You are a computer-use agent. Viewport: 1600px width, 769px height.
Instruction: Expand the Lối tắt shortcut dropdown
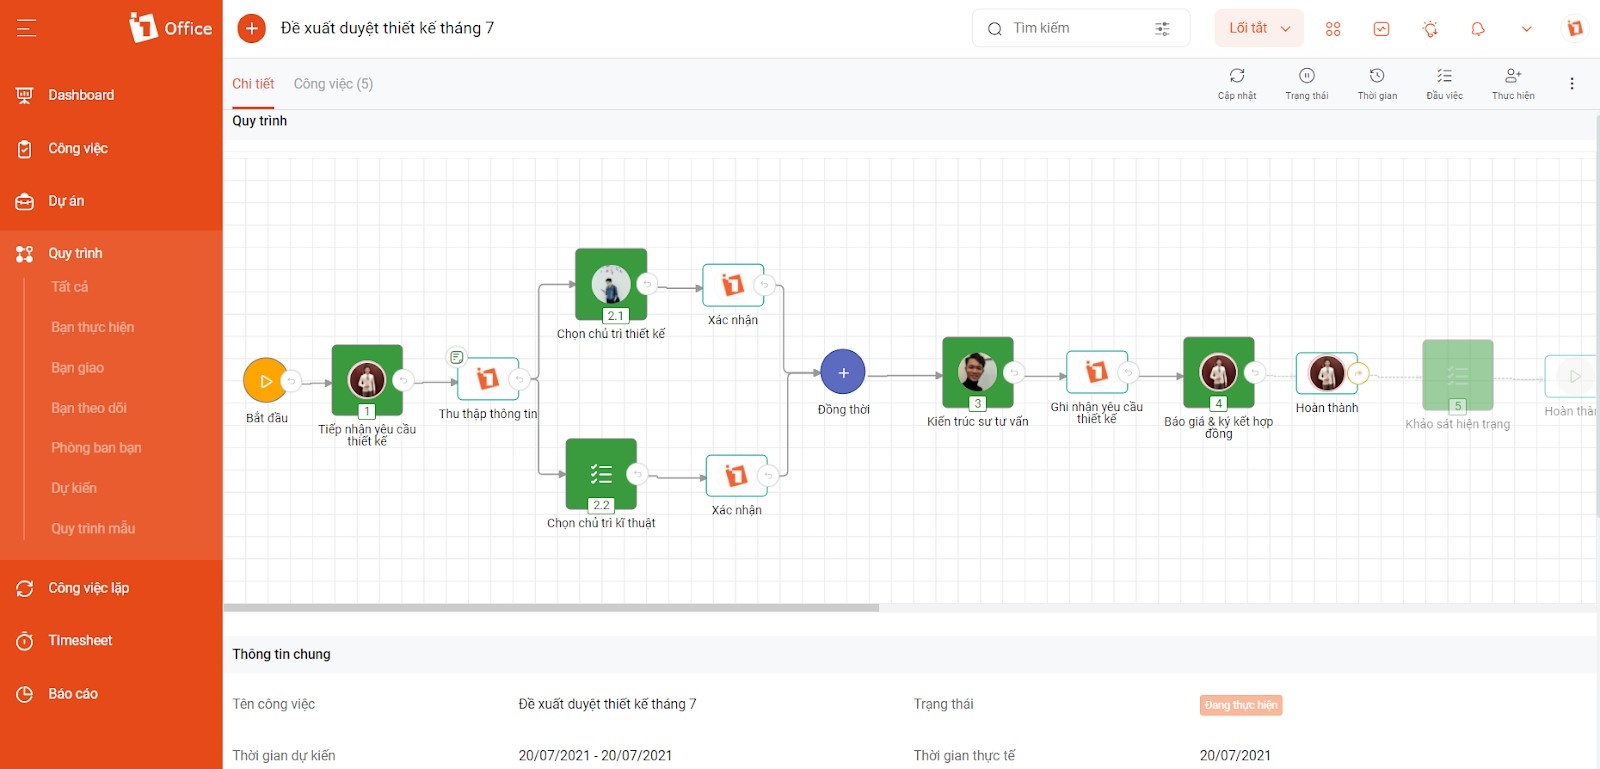(x=1259, y=28)
